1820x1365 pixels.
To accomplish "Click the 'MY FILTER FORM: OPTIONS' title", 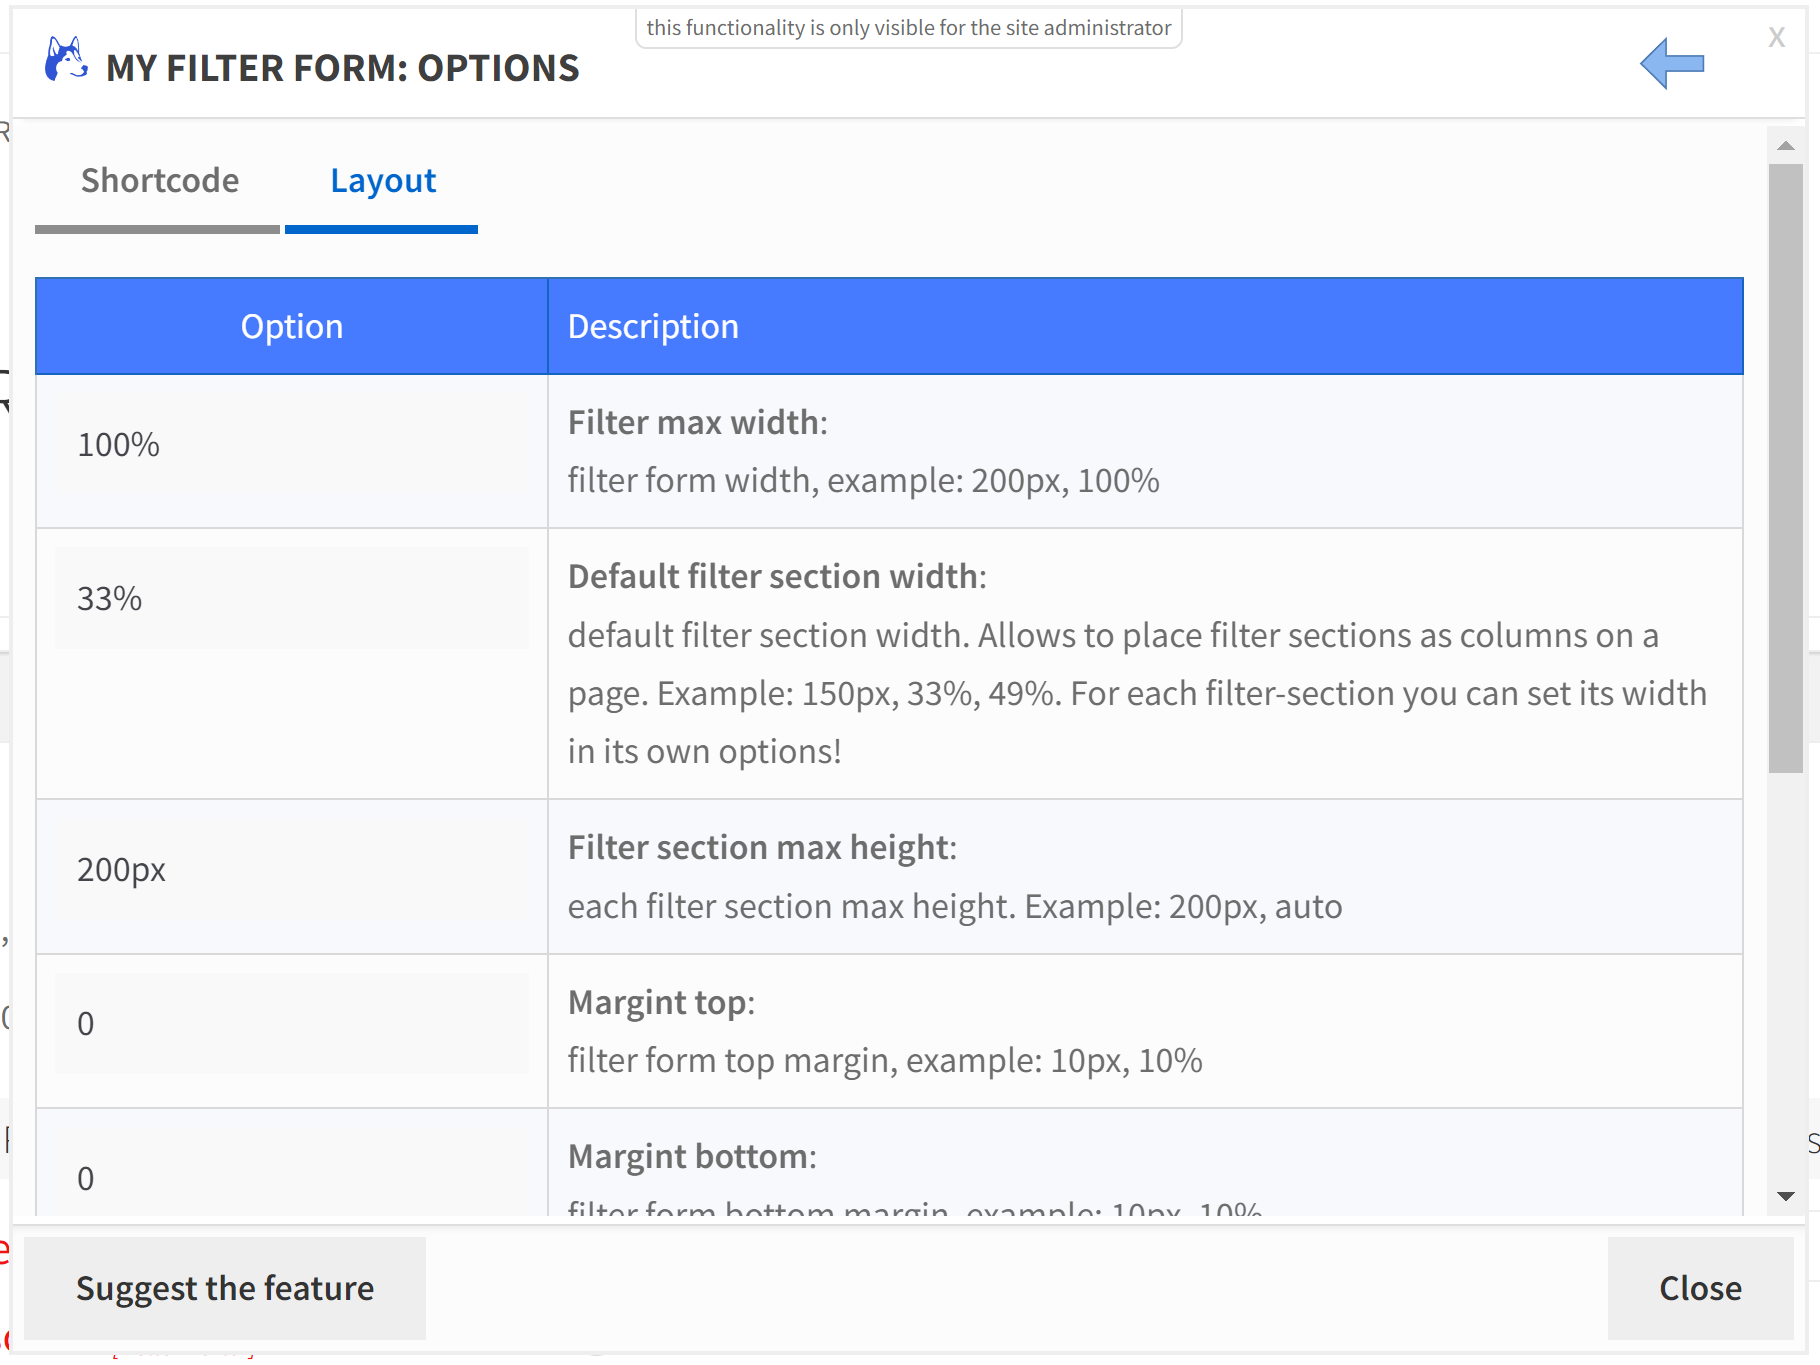I will point(343,68).
